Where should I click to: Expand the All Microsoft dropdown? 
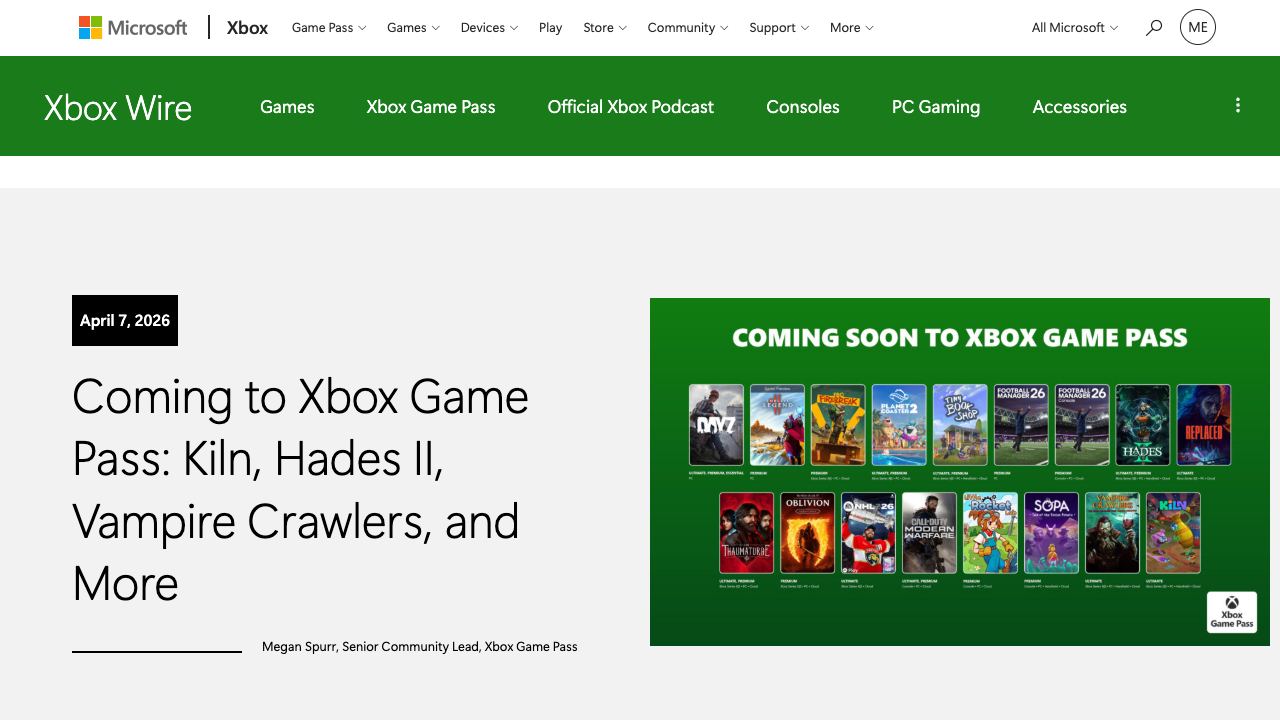1075,28
